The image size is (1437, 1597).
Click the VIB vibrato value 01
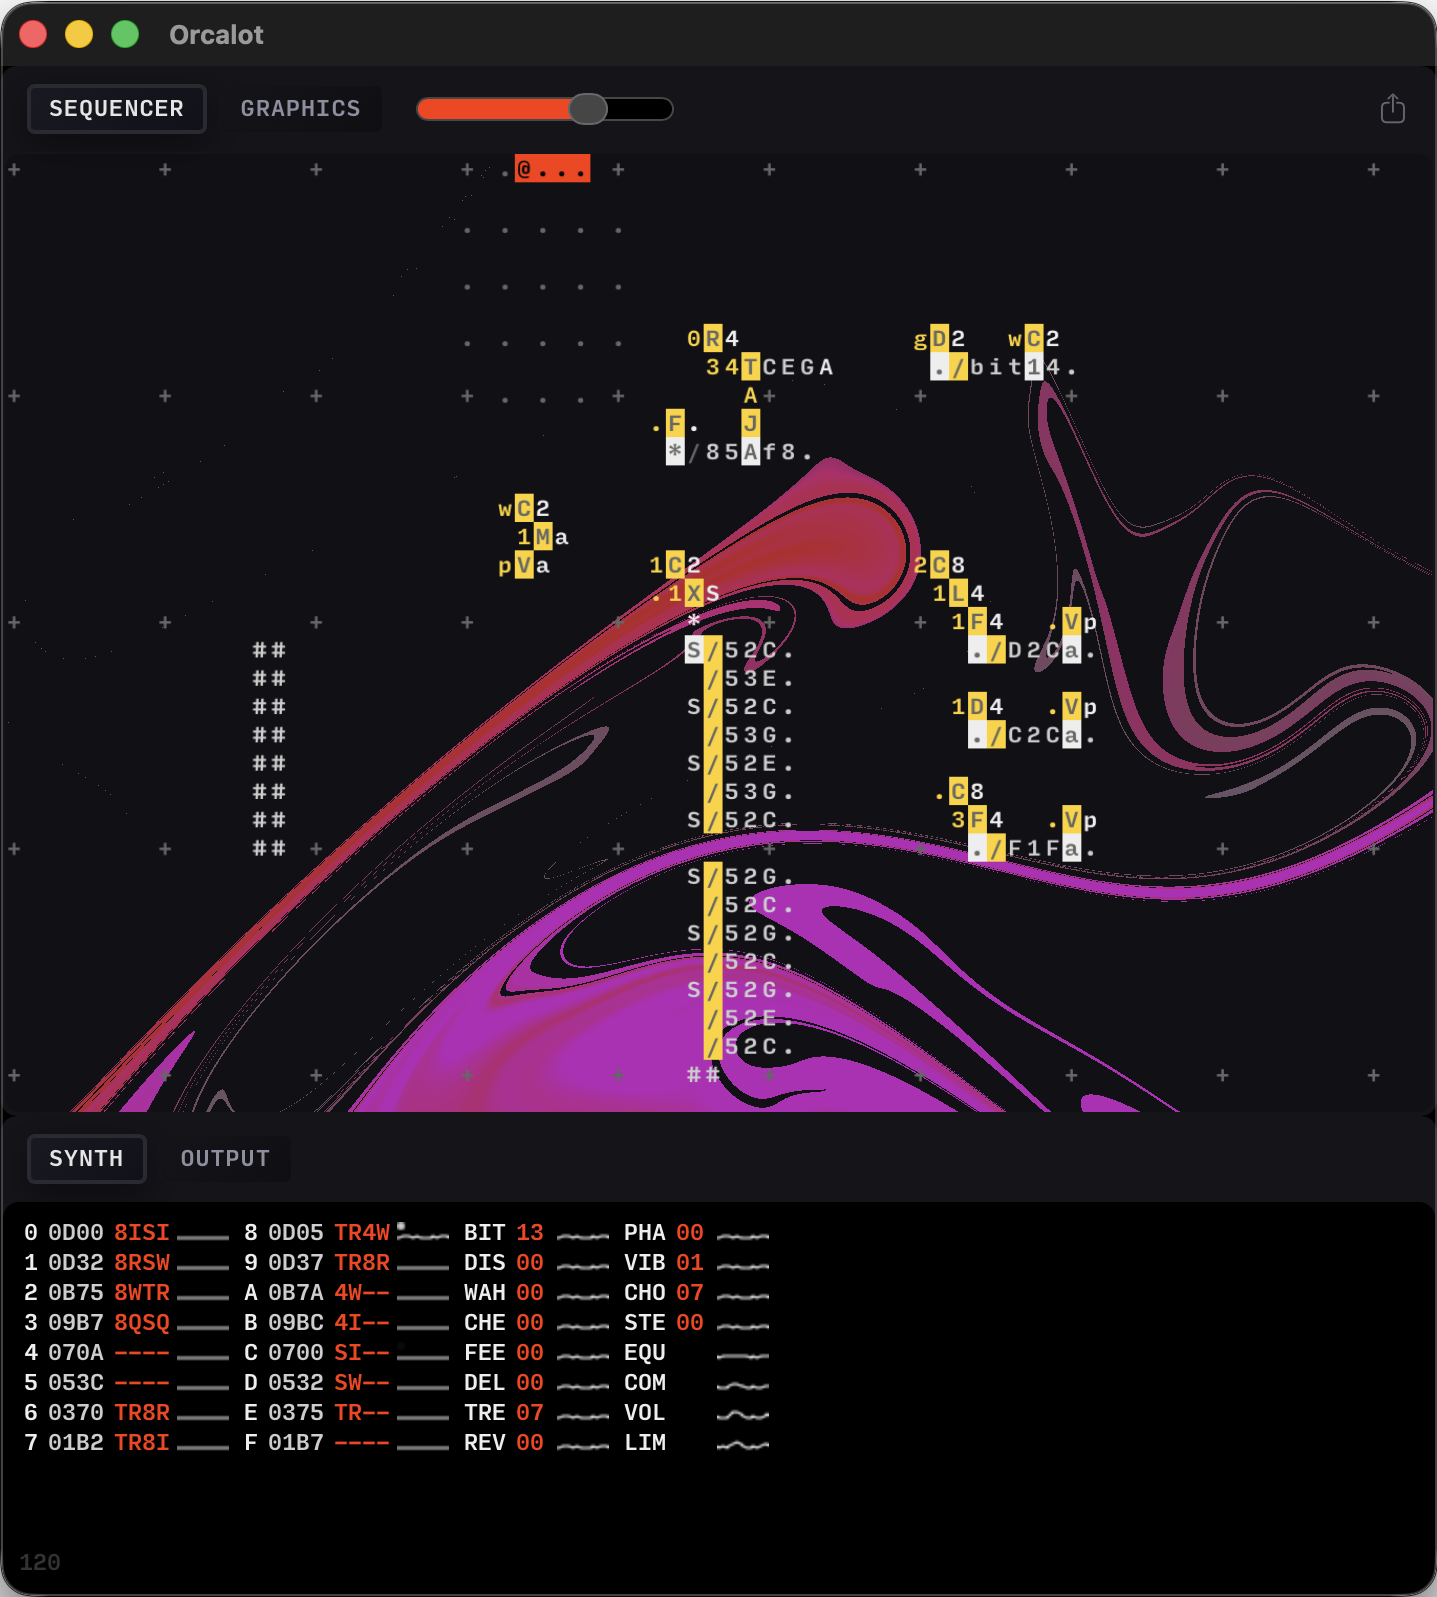pos(689,1263)
